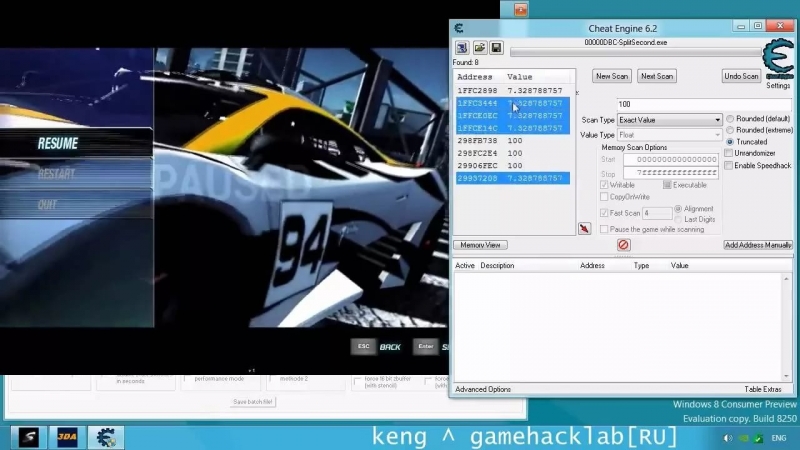Click the New Scan button
The width and height of the screenshot is (800, 450).
coord(612,76)
